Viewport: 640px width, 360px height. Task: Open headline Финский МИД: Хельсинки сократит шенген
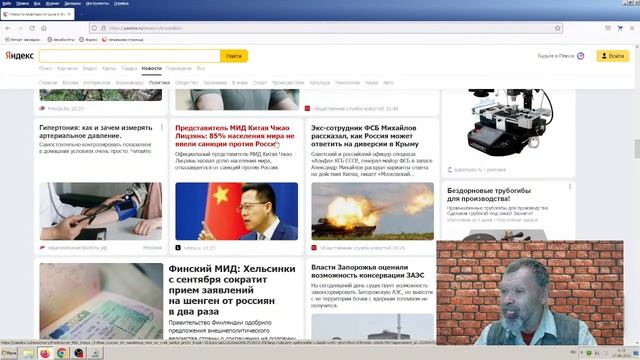pos(232,290)
